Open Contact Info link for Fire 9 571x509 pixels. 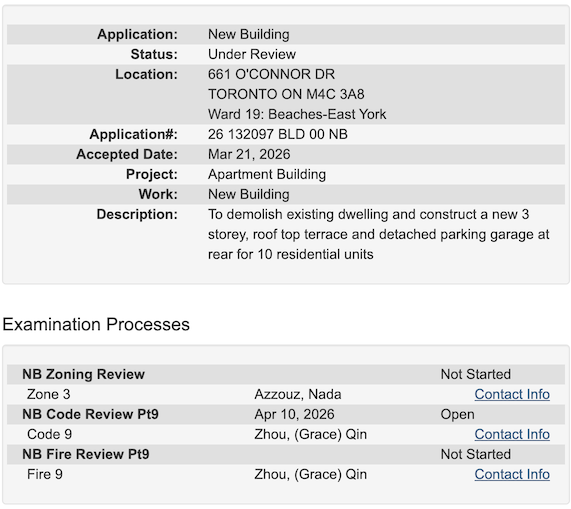point(512,474)
